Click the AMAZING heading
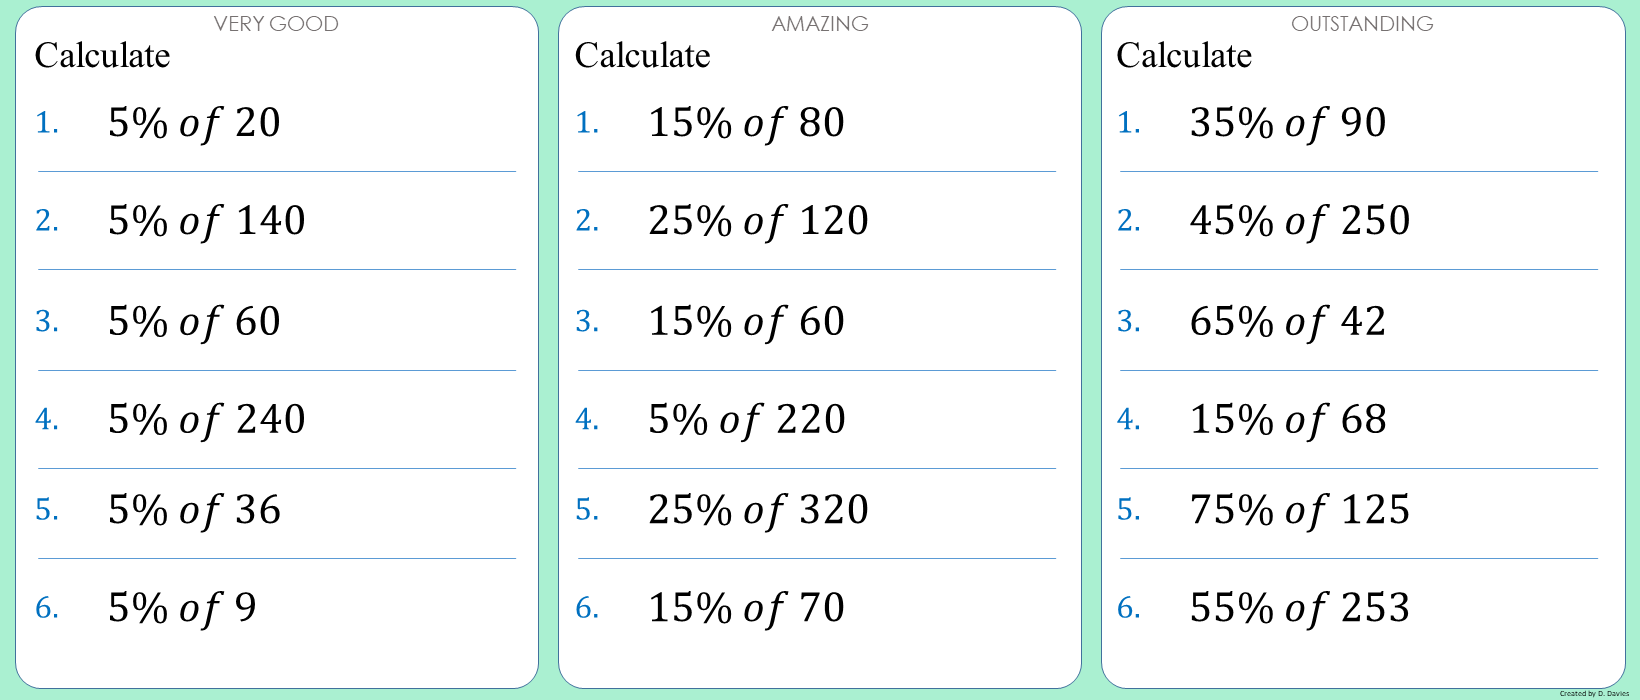Screen dimensions: 1640x700 click(x=820, y=24)
